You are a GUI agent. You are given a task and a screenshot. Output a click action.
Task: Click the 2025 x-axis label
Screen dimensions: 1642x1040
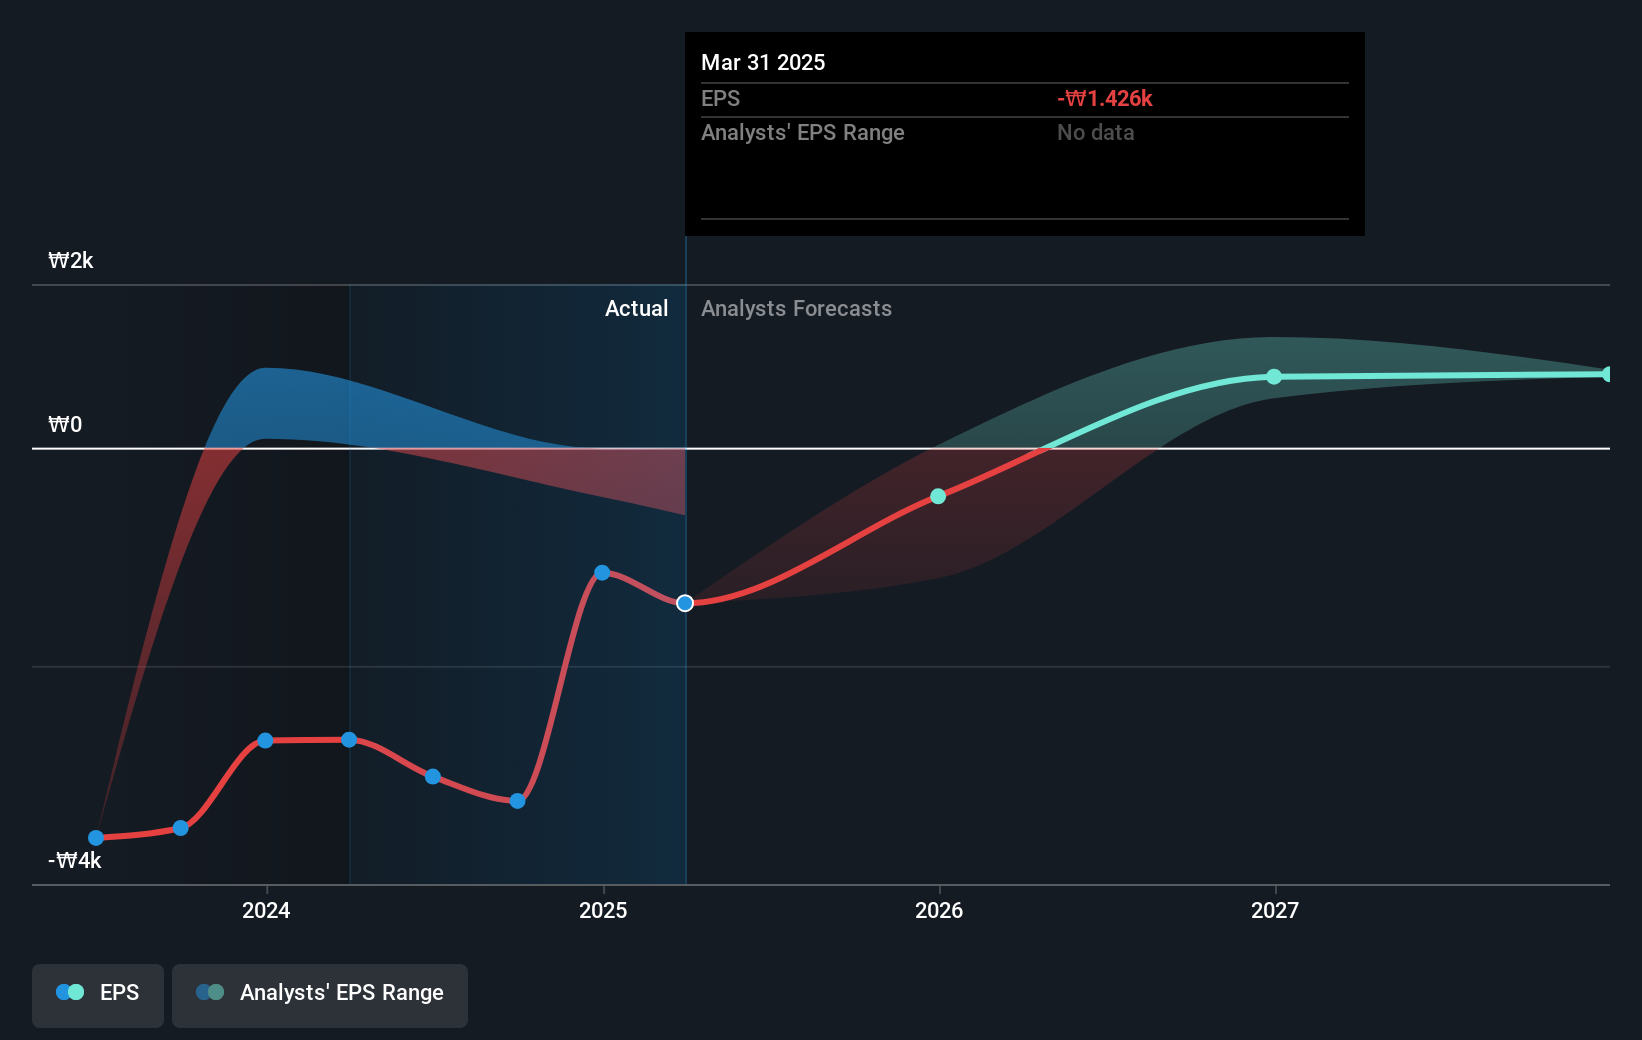coord(603,910)
